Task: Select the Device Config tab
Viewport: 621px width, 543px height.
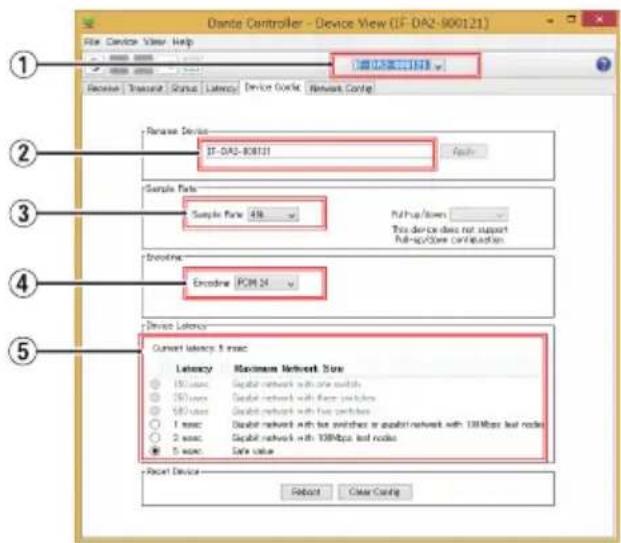Action: coord(272,88)
